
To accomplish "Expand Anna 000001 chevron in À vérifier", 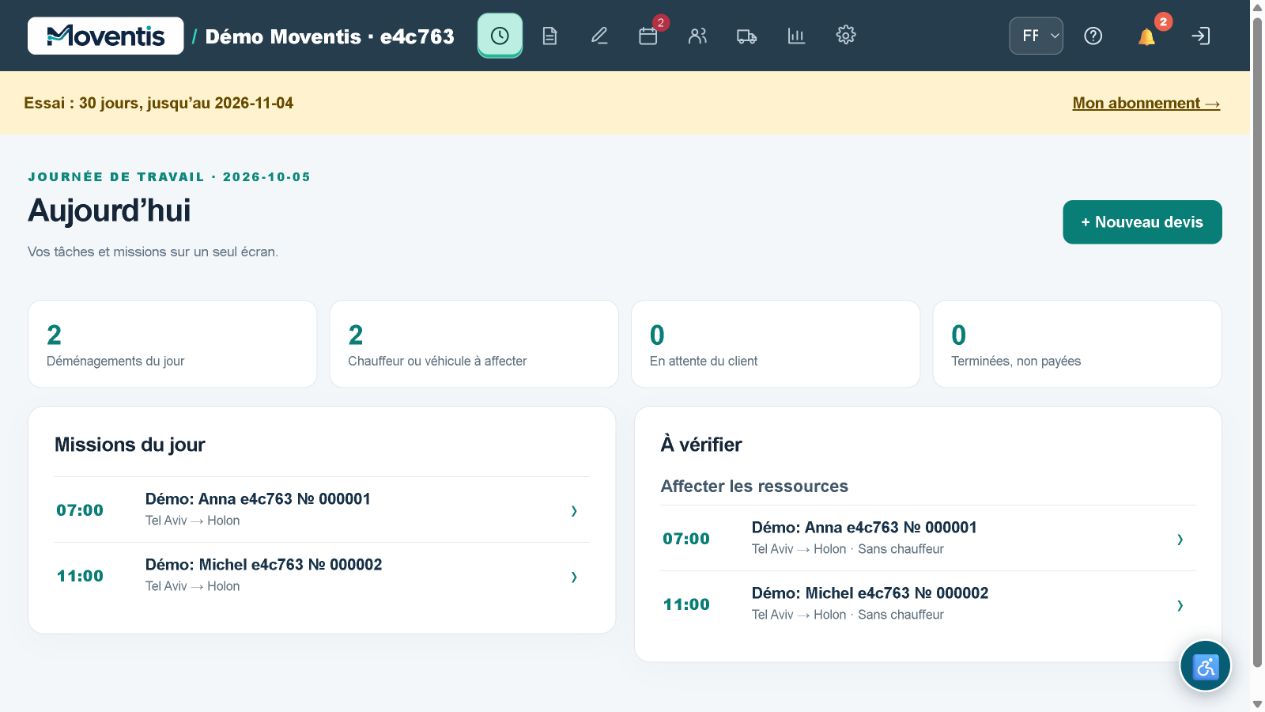I will pyautogui.click(x=1180, y=539).
